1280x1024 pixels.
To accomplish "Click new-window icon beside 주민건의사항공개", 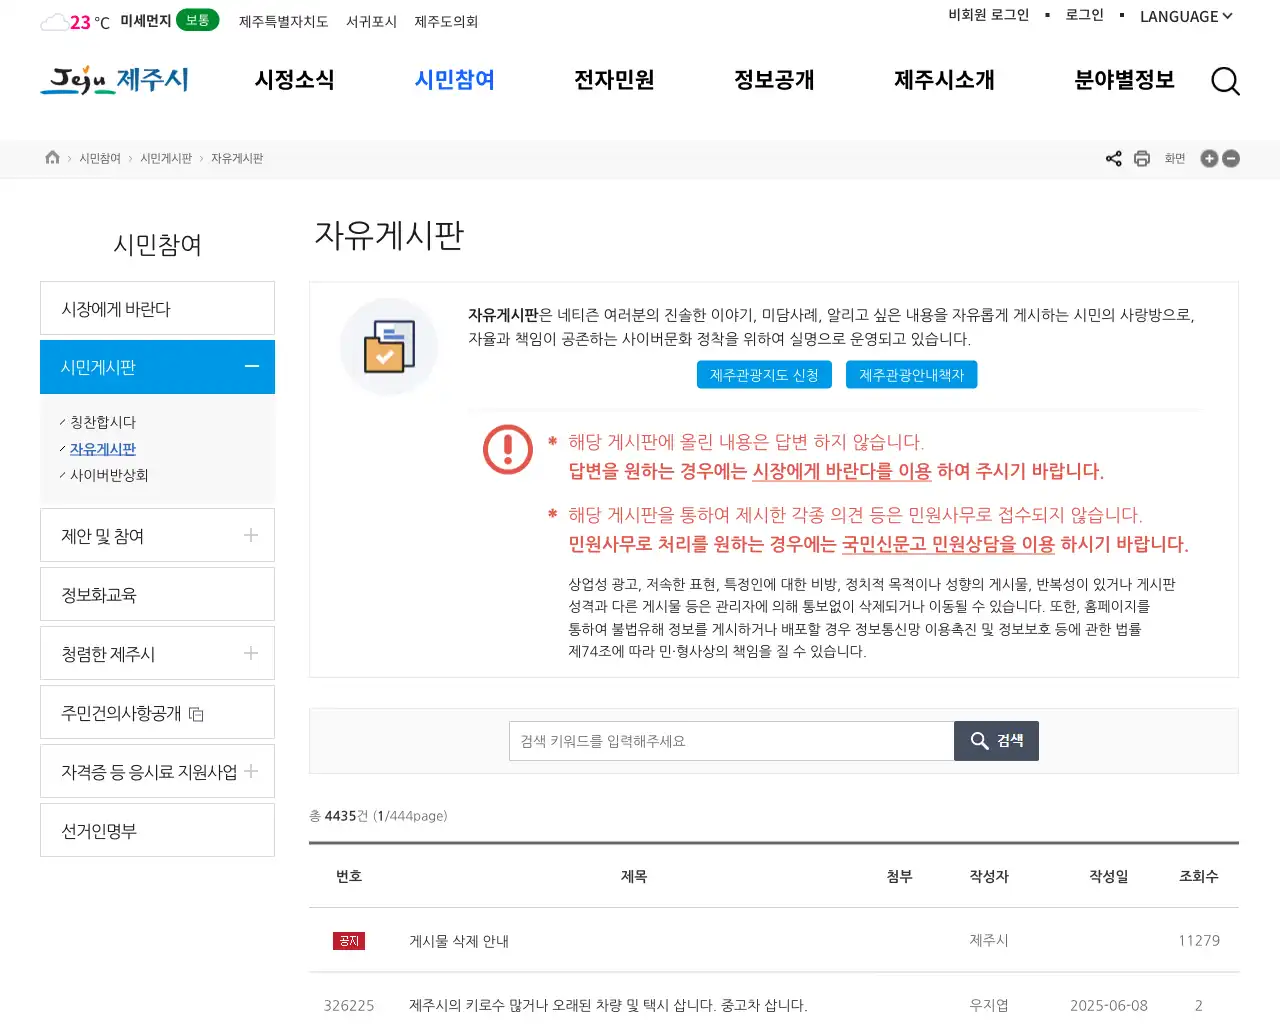I will point(197,714).
